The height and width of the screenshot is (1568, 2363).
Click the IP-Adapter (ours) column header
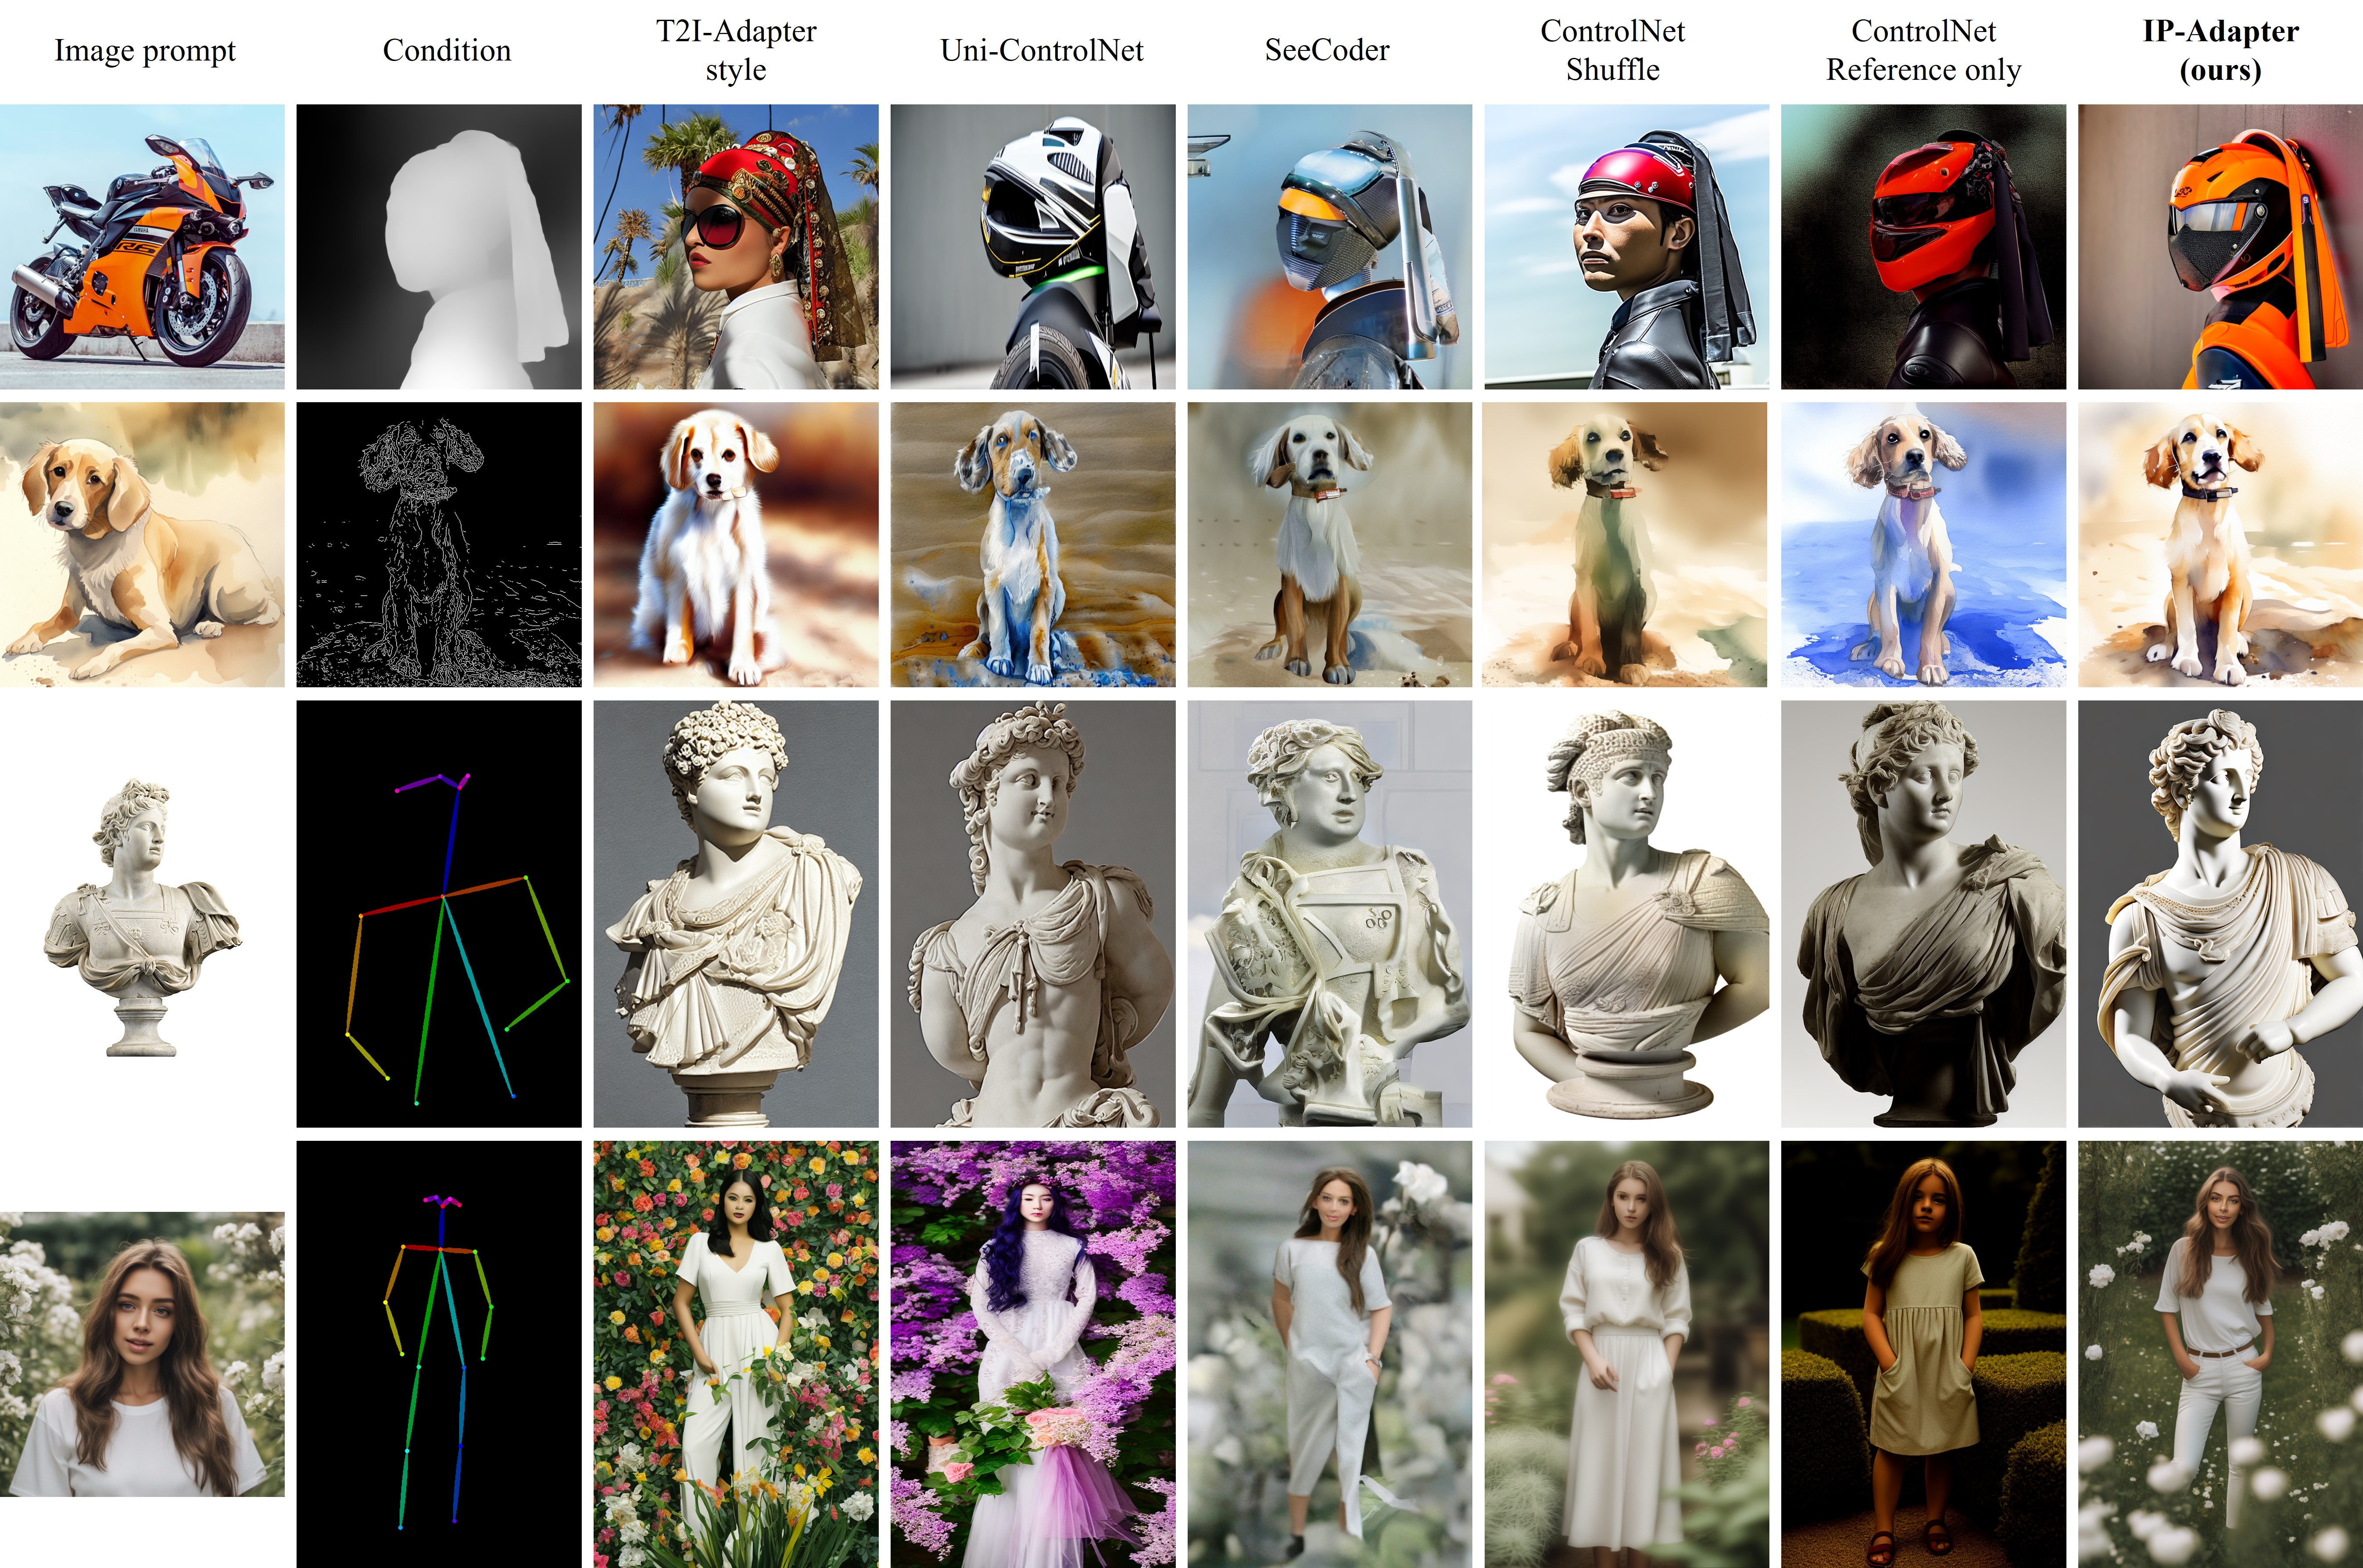[2220, 50]
